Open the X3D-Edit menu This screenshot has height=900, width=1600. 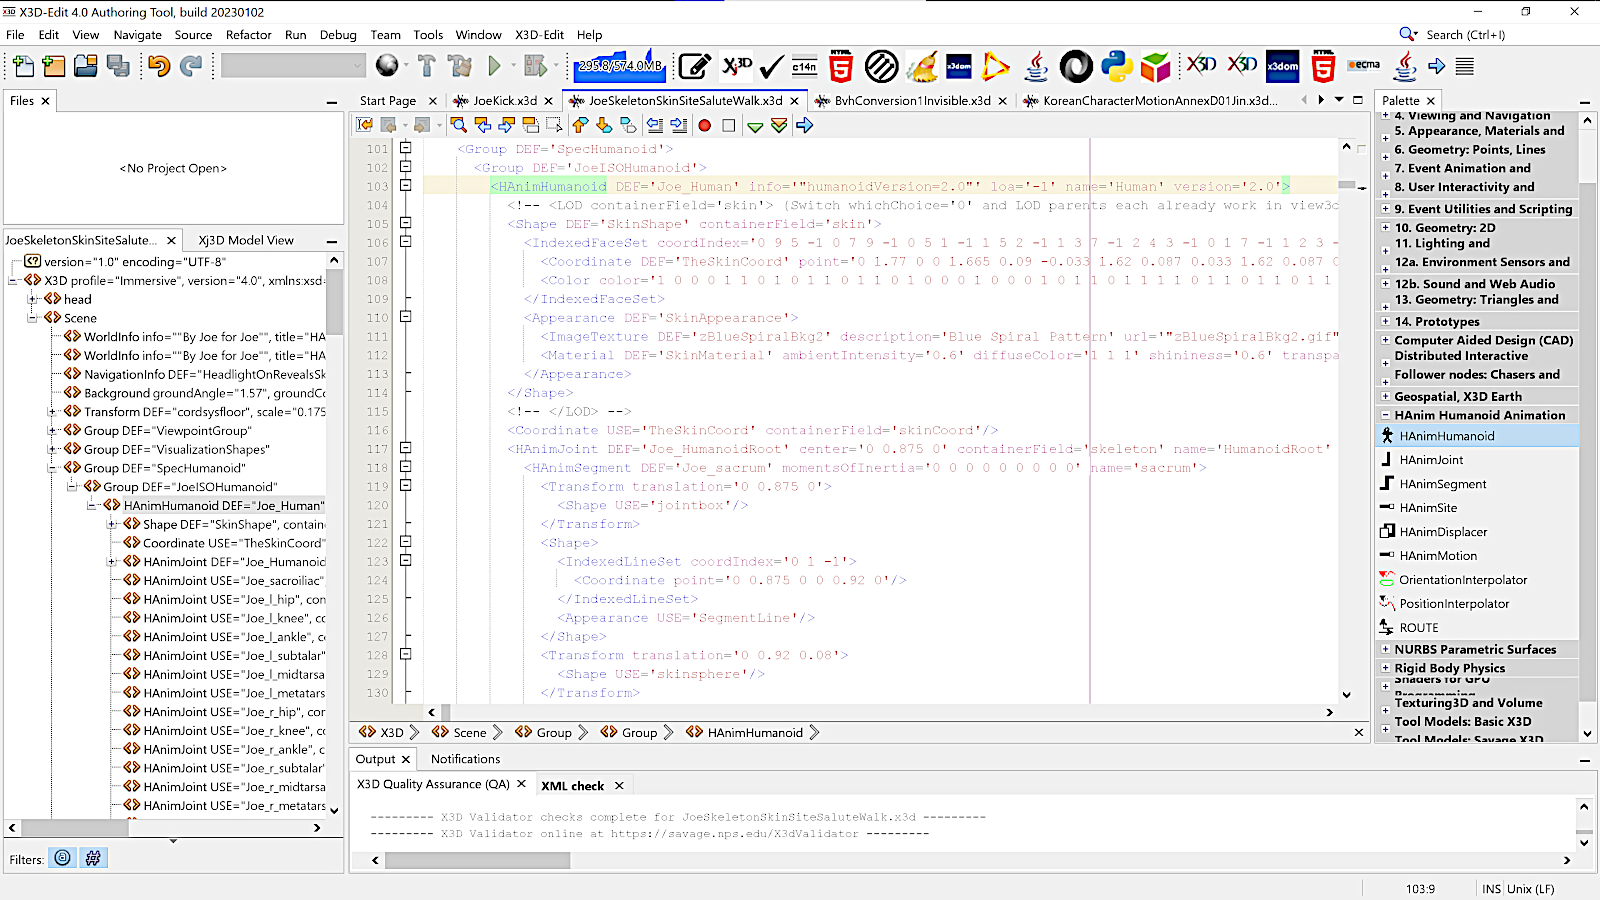pos(539,35)
